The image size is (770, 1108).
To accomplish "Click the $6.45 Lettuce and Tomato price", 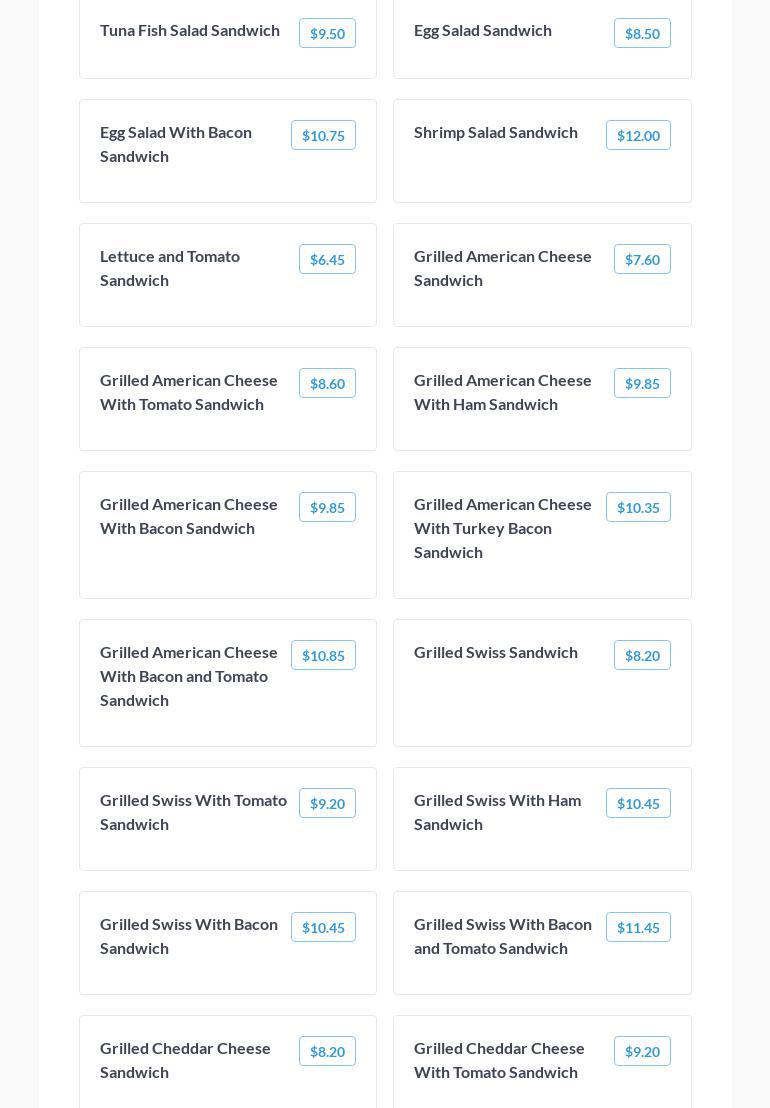I will pyautogui.click(x=327, y=259).
